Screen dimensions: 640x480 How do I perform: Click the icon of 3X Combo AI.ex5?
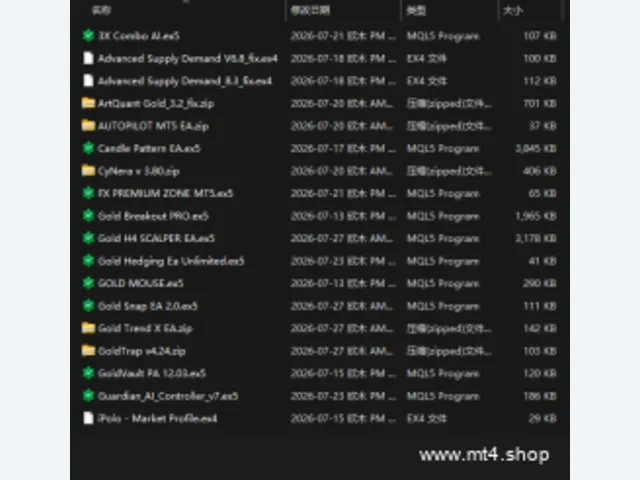88,36
